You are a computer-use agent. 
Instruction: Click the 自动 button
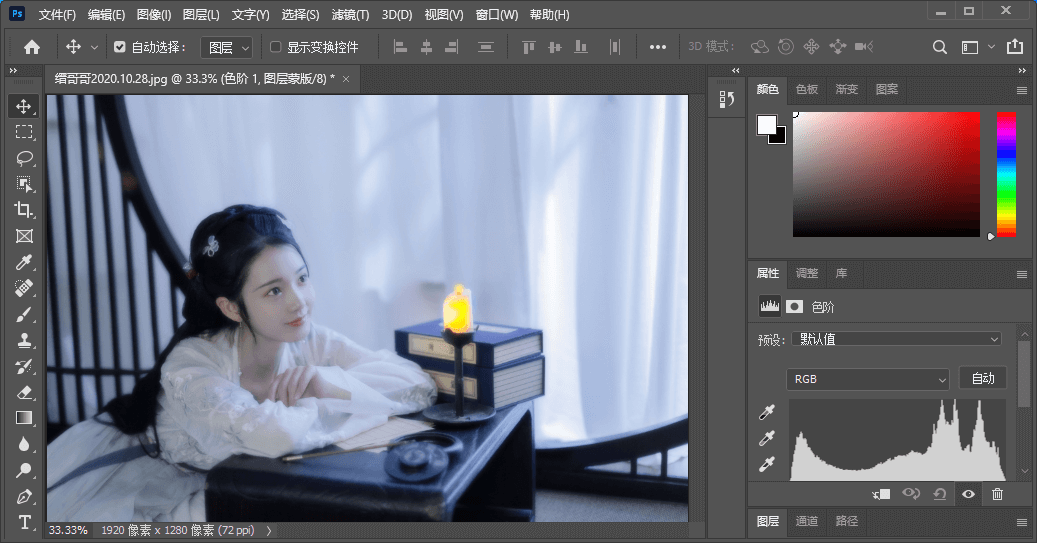click(982, 378)
